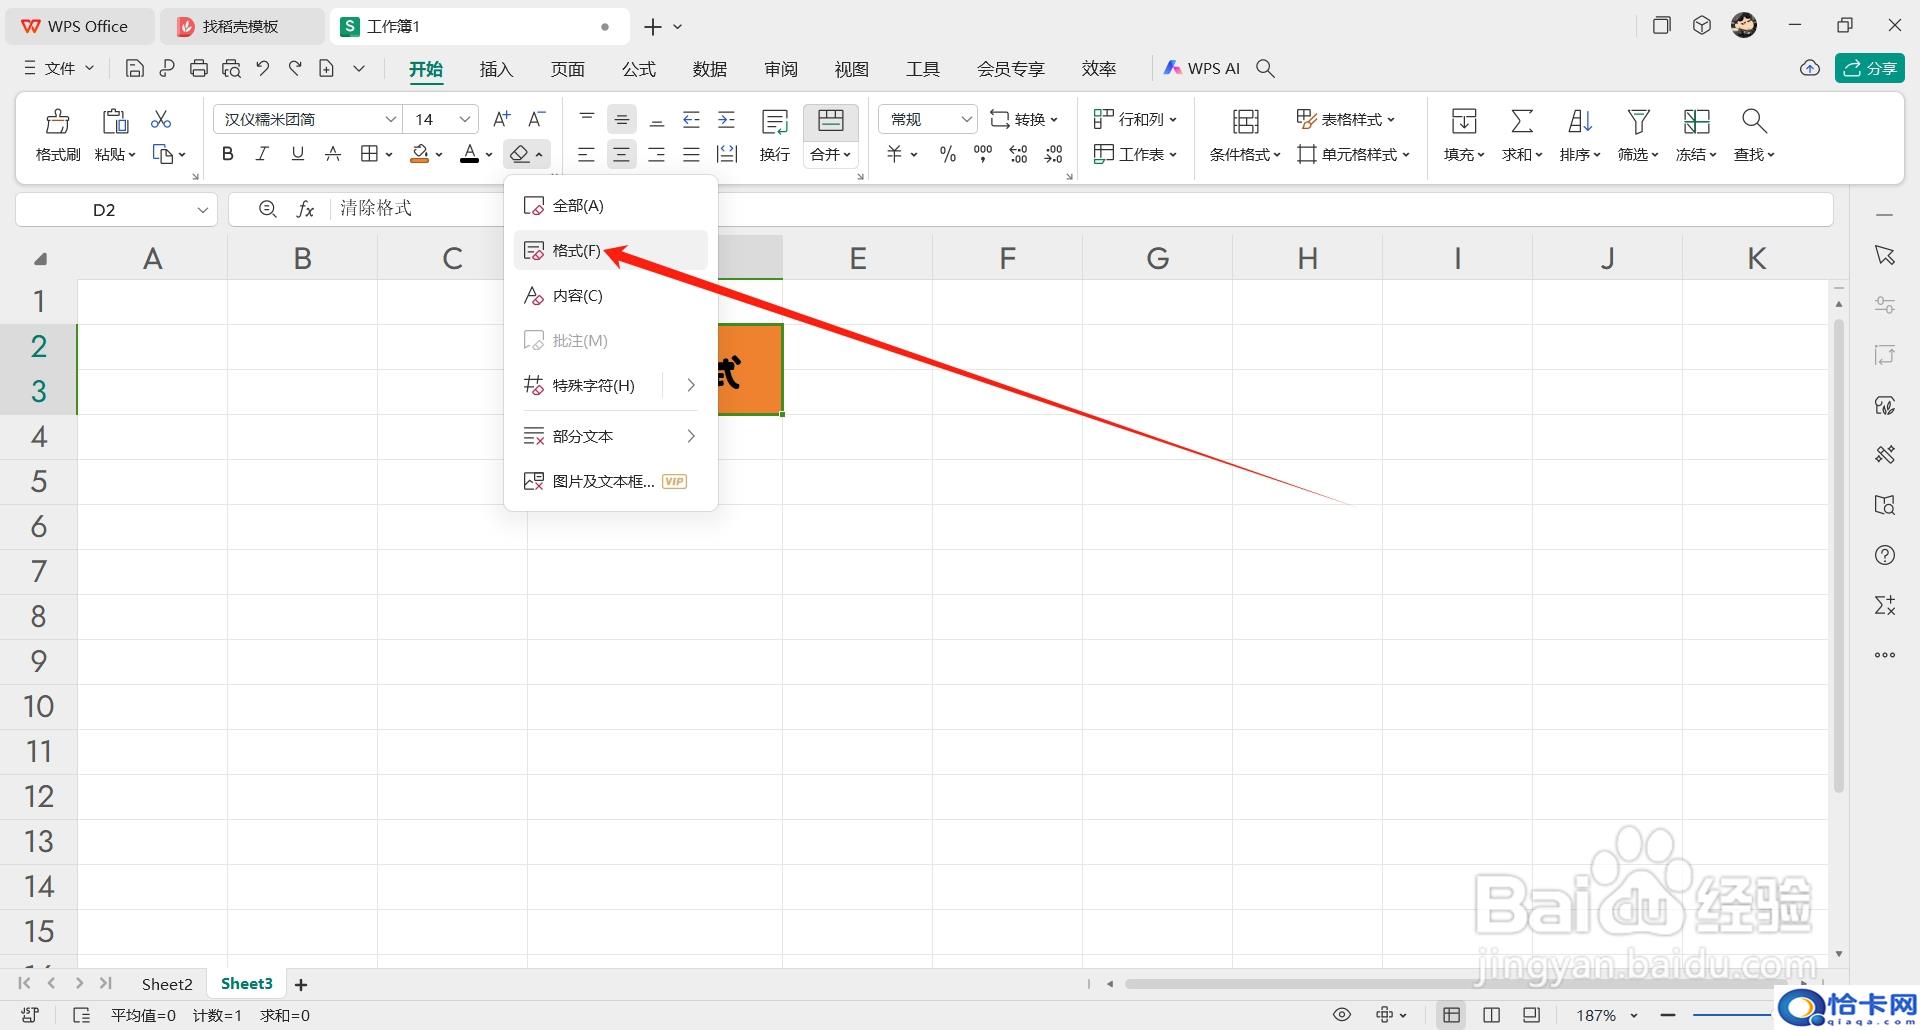The height and width of the screenshot is (1030, 1920).
Task: Open the font name combo box
Action: click(x=307, y=119)
